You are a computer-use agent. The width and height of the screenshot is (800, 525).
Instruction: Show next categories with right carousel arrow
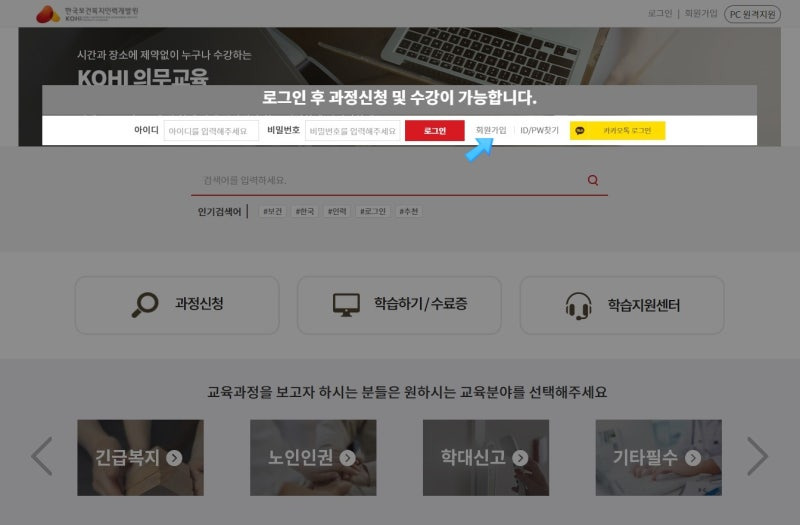click(758, 456)
